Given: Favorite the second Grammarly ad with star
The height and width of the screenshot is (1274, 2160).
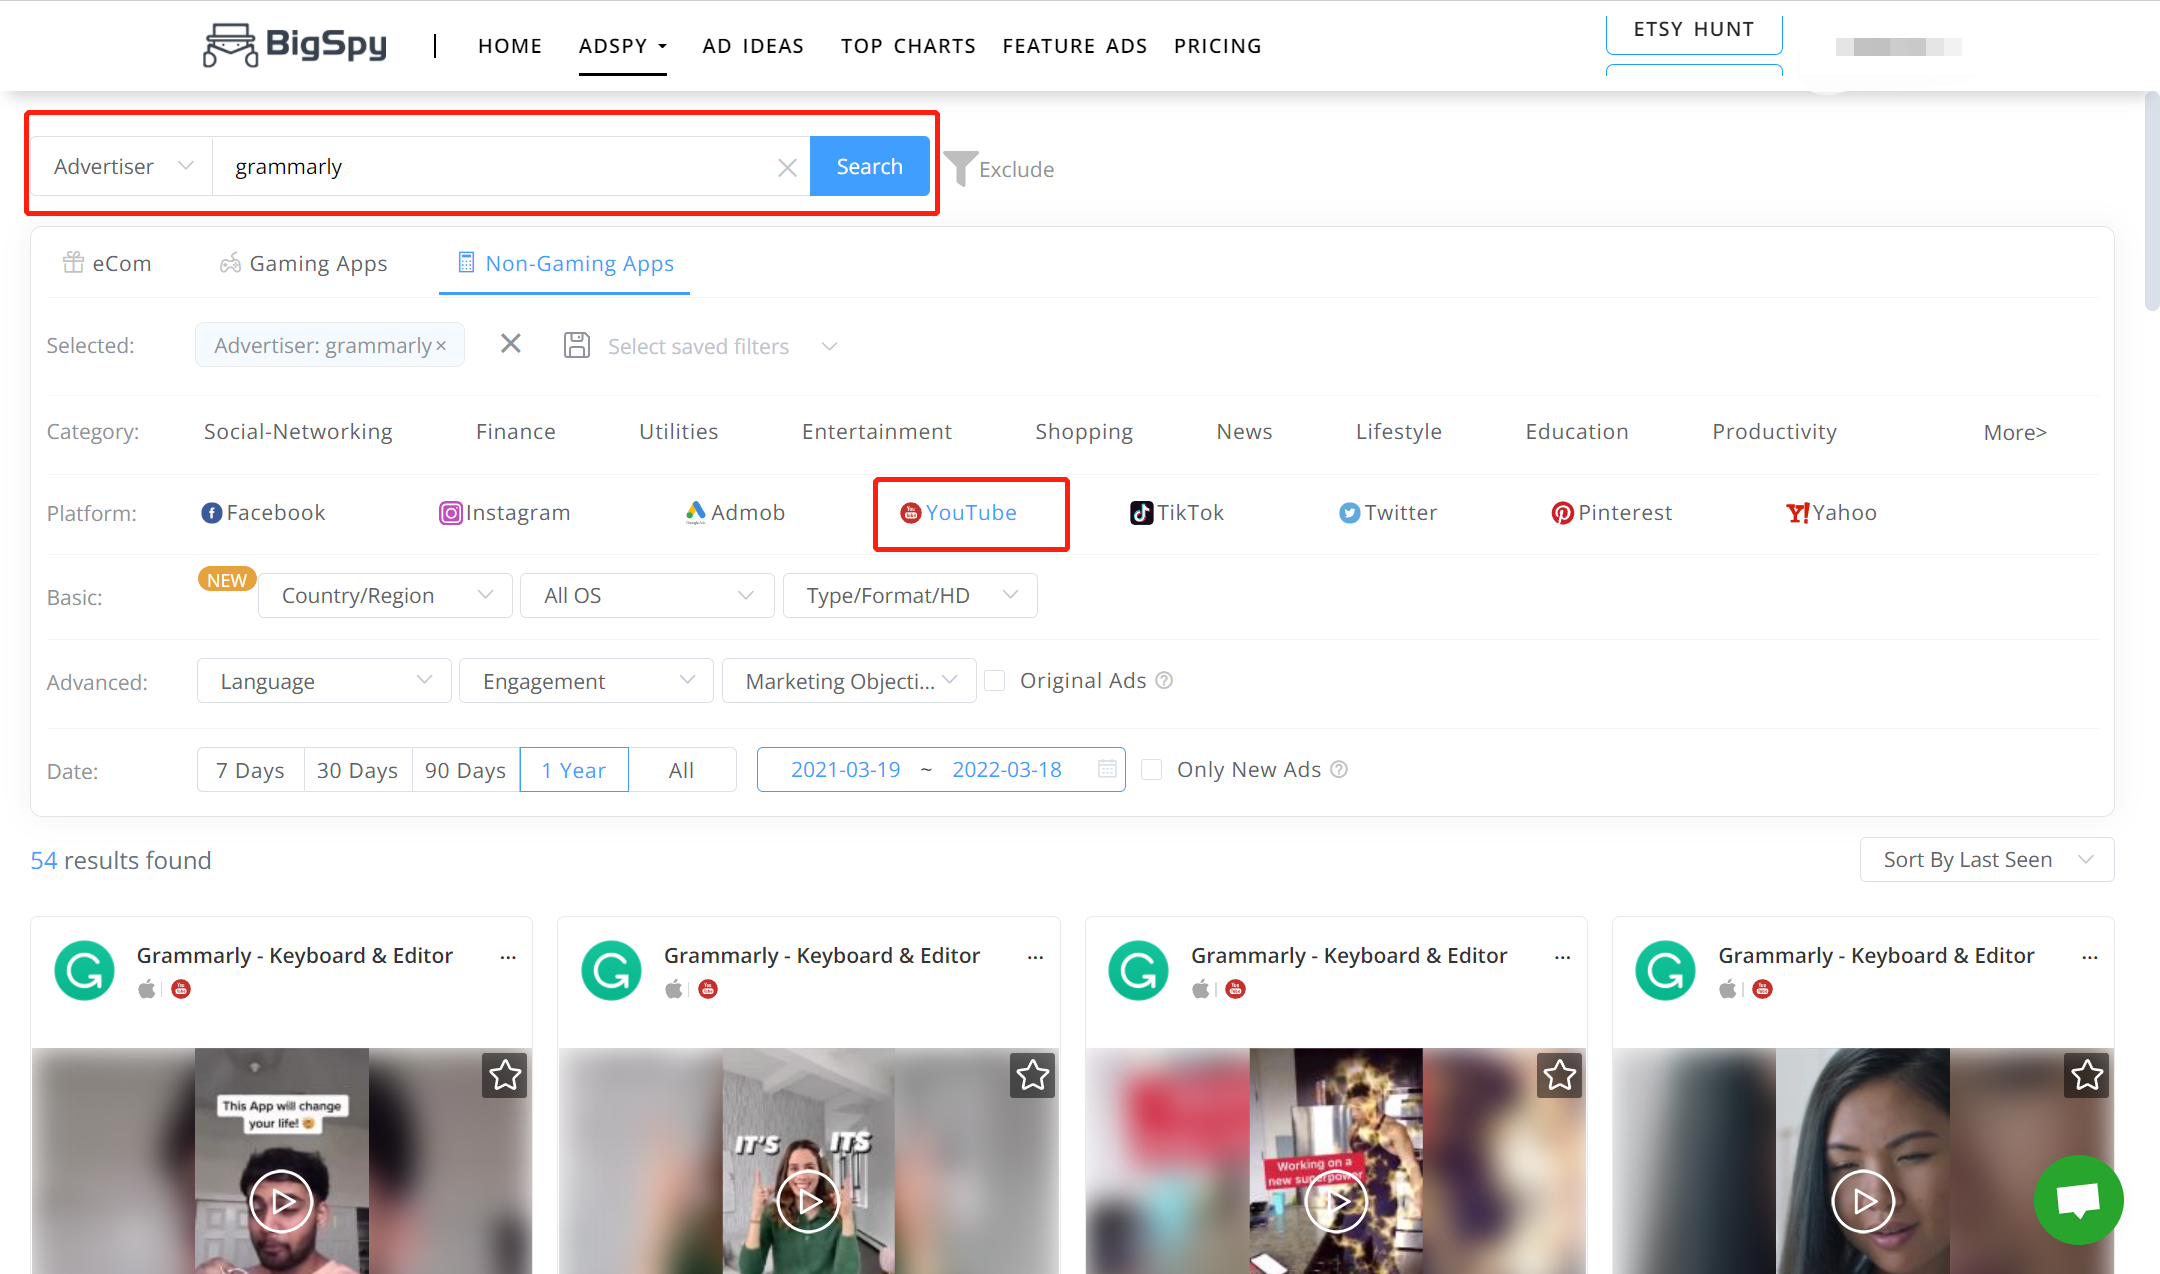Looking at the screenshot, I should click(x=1033, y=1076).
